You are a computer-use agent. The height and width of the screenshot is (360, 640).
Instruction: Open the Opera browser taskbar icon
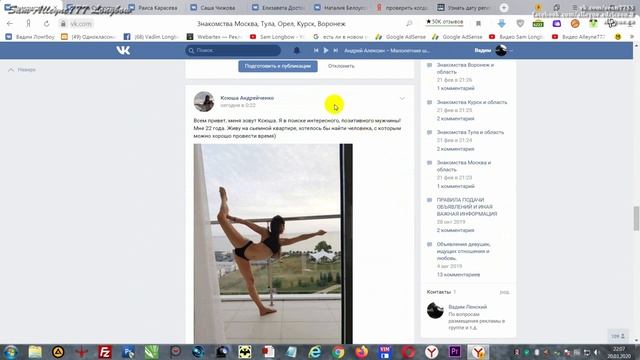tap(408, 352)
